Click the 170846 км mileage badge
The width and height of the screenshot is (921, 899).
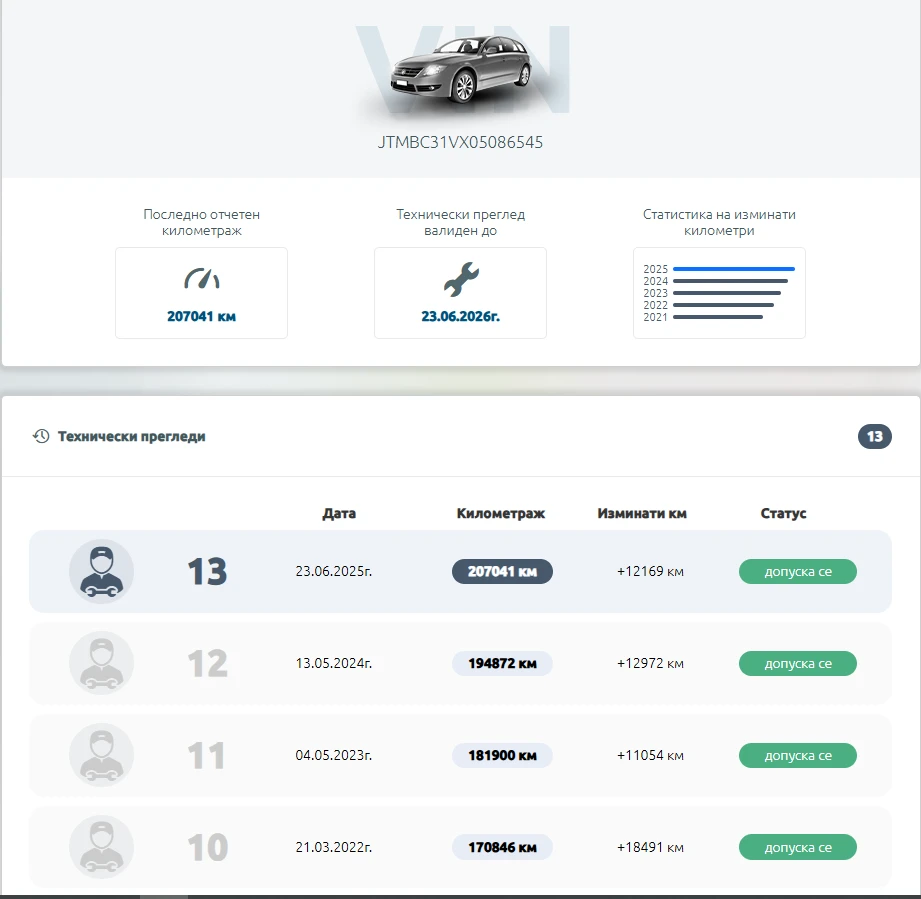tap(502, 847)
